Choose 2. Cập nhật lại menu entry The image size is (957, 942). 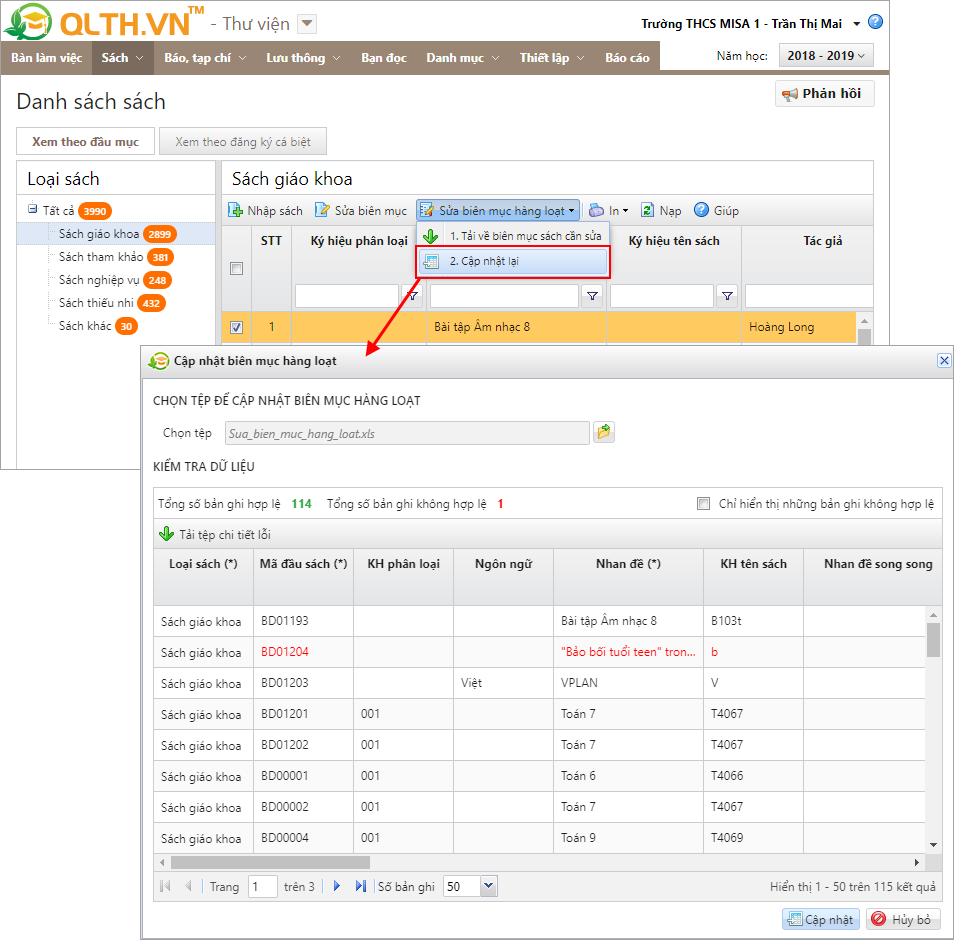[513, 261]
